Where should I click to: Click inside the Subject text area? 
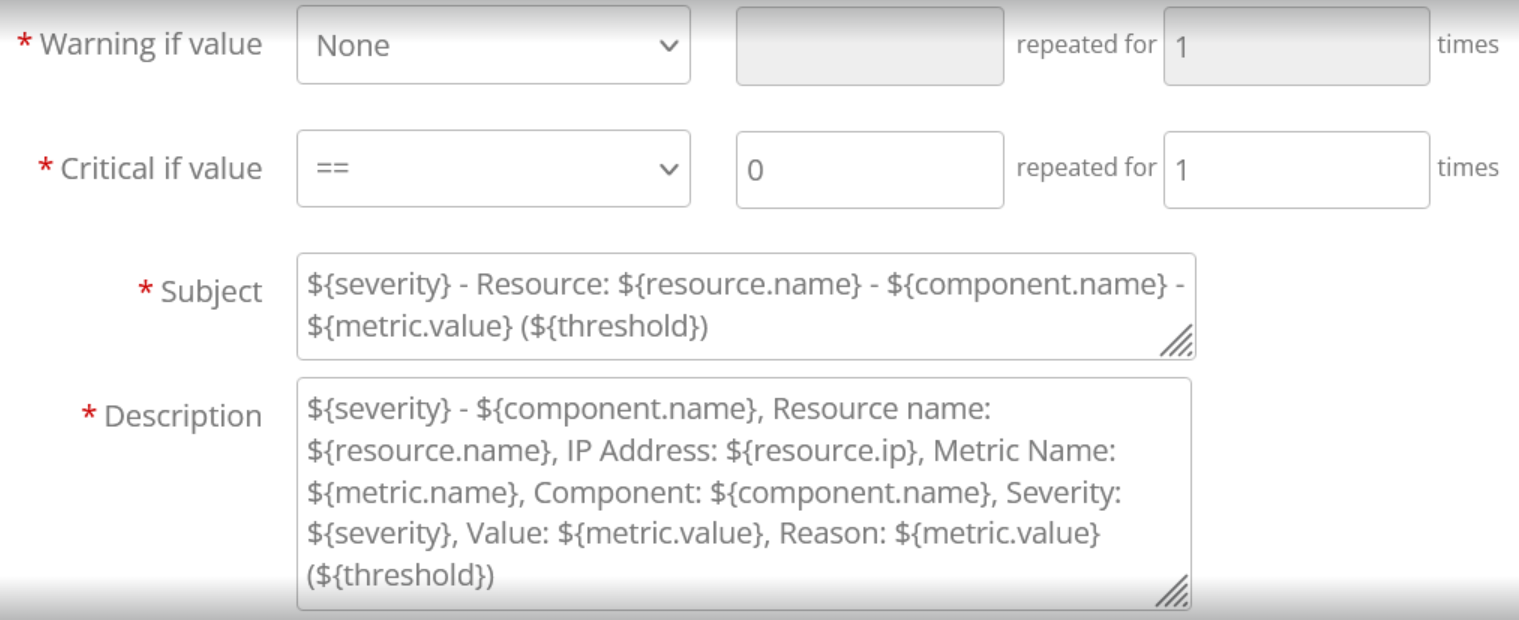tap(746, 306)
